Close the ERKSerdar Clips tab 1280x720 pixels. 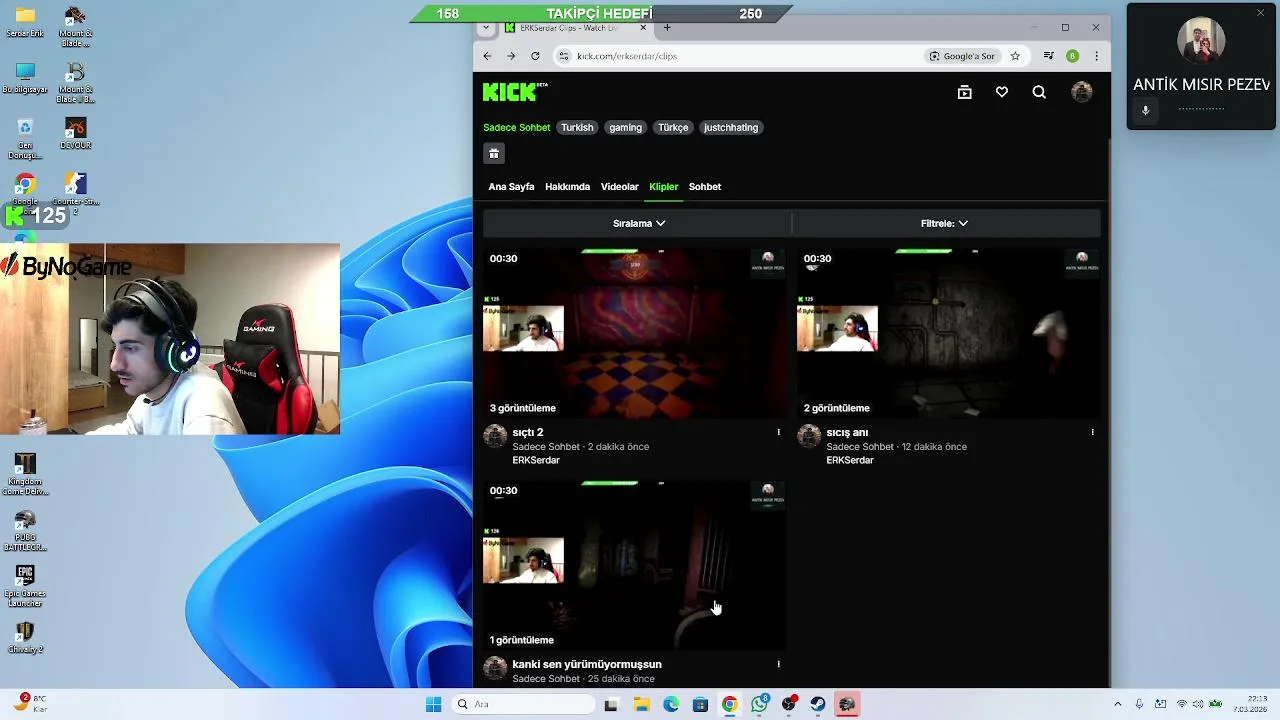643,28
